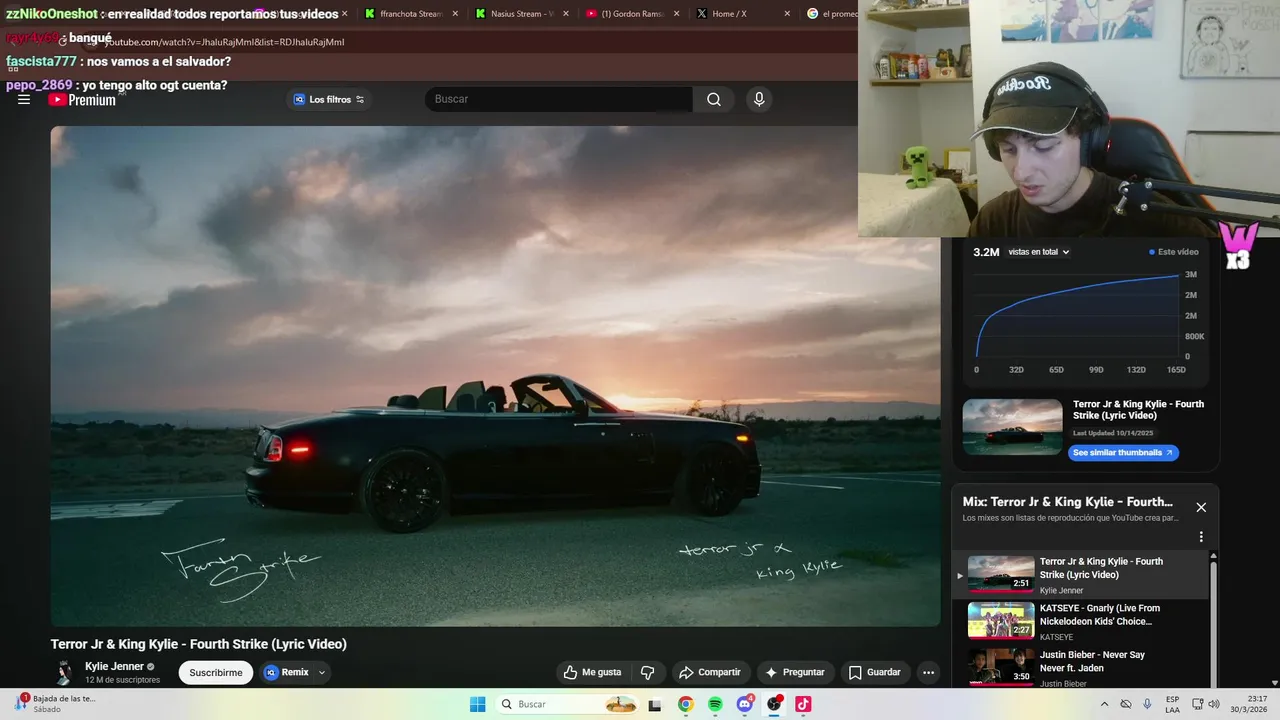
Task: Click the Windows taskbar Buscar search box
Action: point(568,704)
